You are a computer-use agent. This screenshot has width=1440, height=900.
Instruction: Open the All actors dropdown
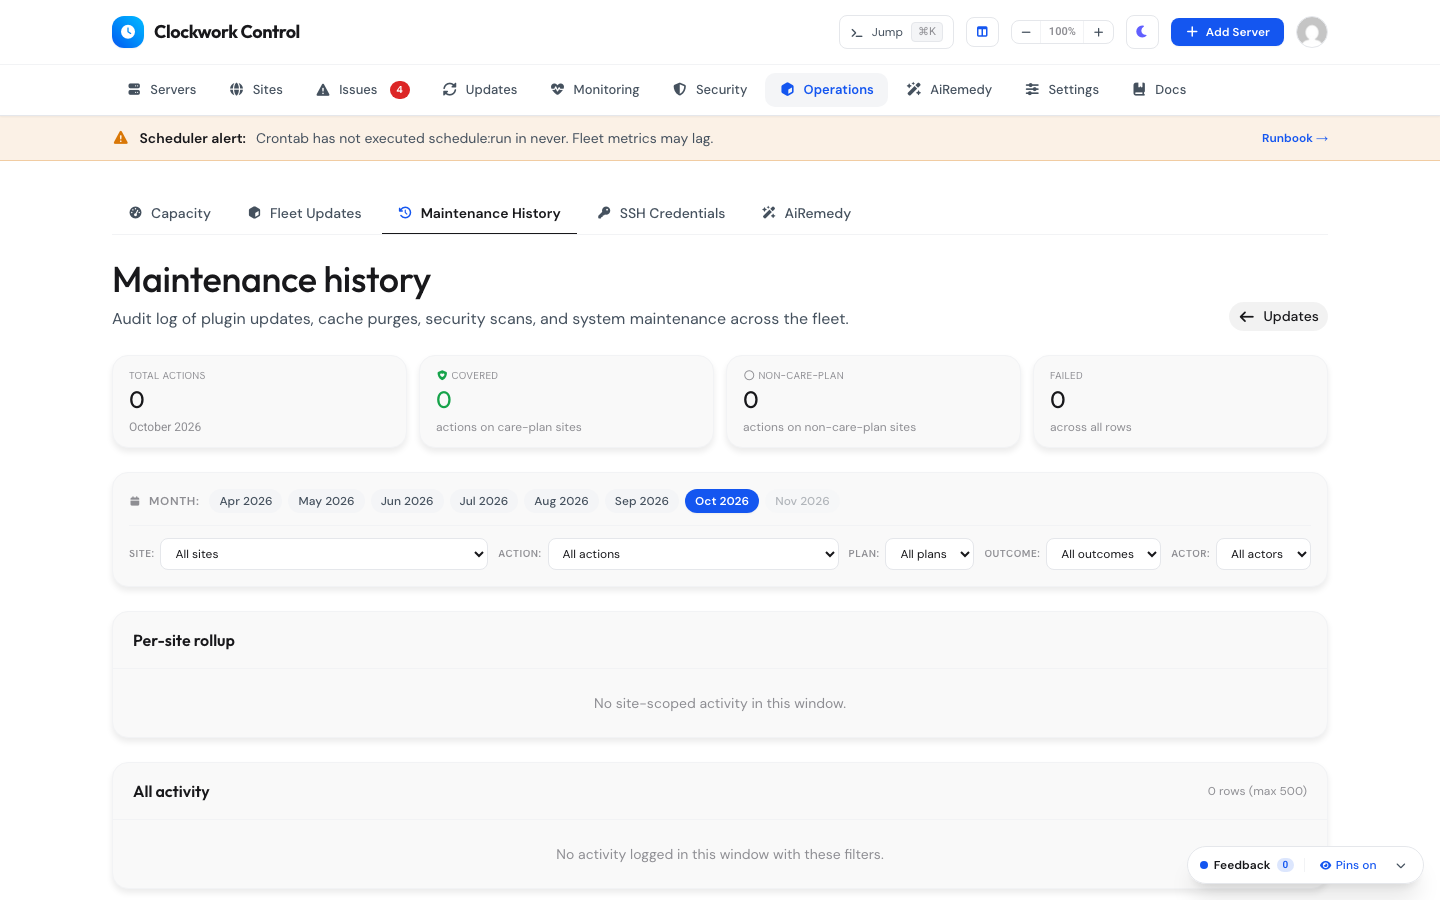[x=1263, y=554]
